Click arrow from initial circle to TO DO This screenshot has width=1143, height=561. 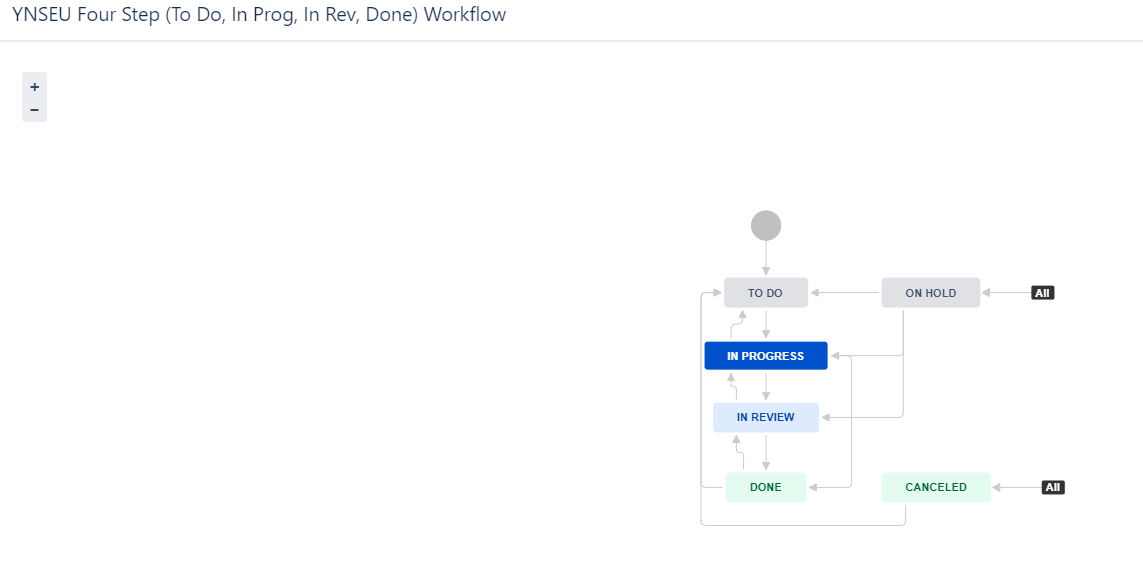(x=765, y=259)
